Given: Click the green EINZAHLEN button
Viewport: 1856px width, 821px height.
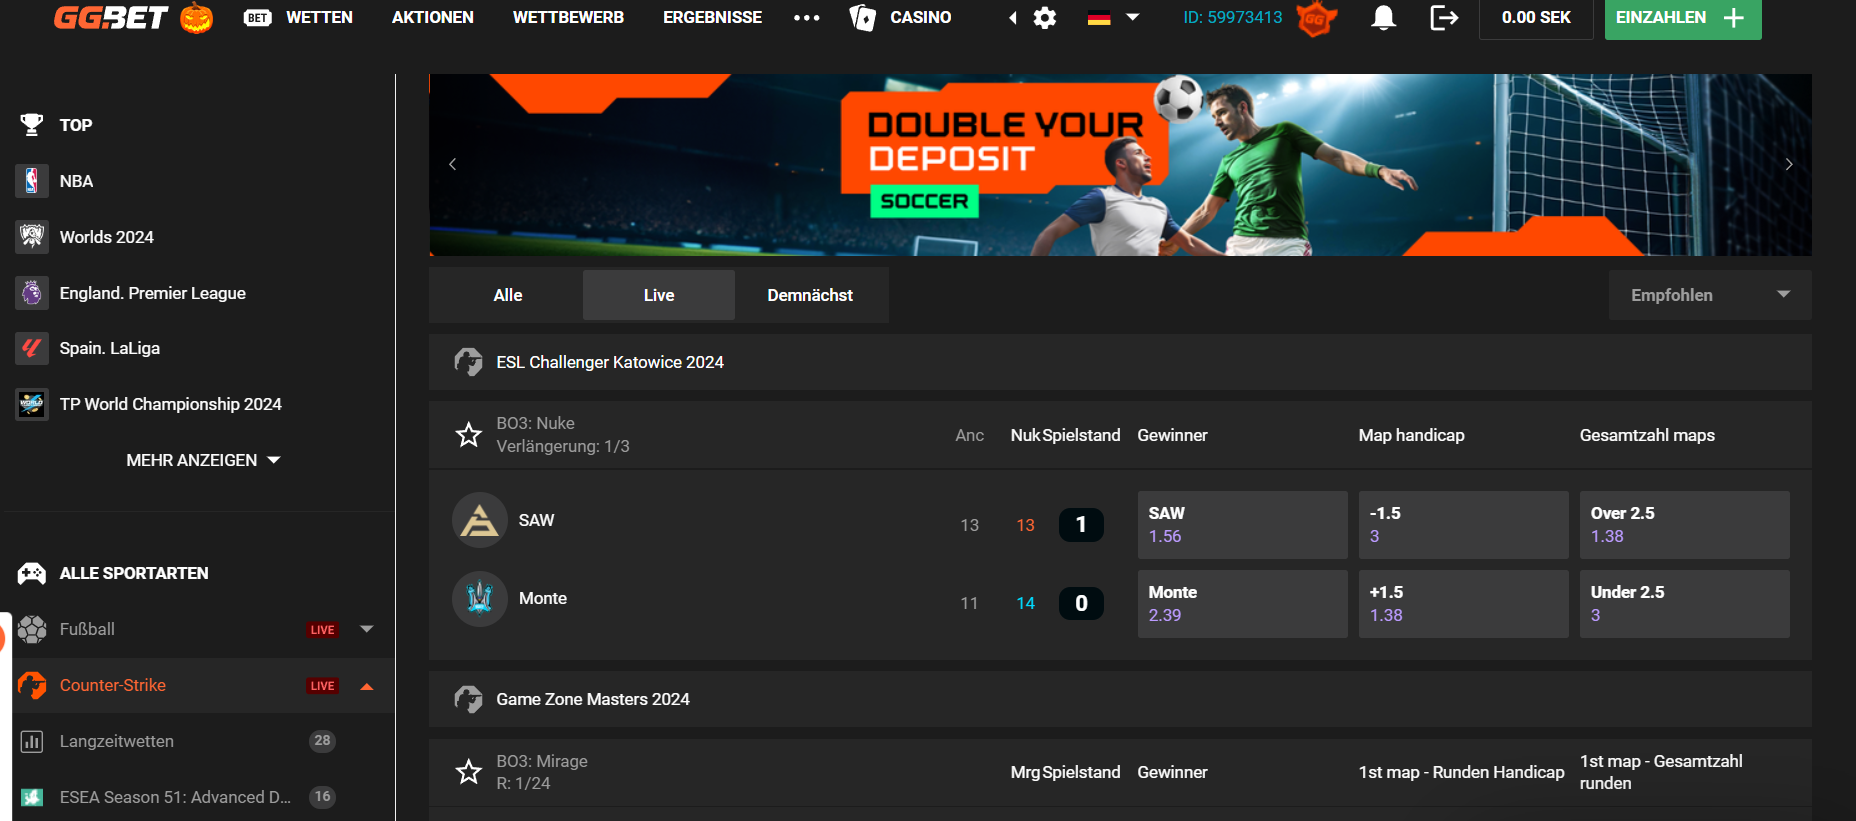Looking at the screenshot, I should [x=1682, y=18].
